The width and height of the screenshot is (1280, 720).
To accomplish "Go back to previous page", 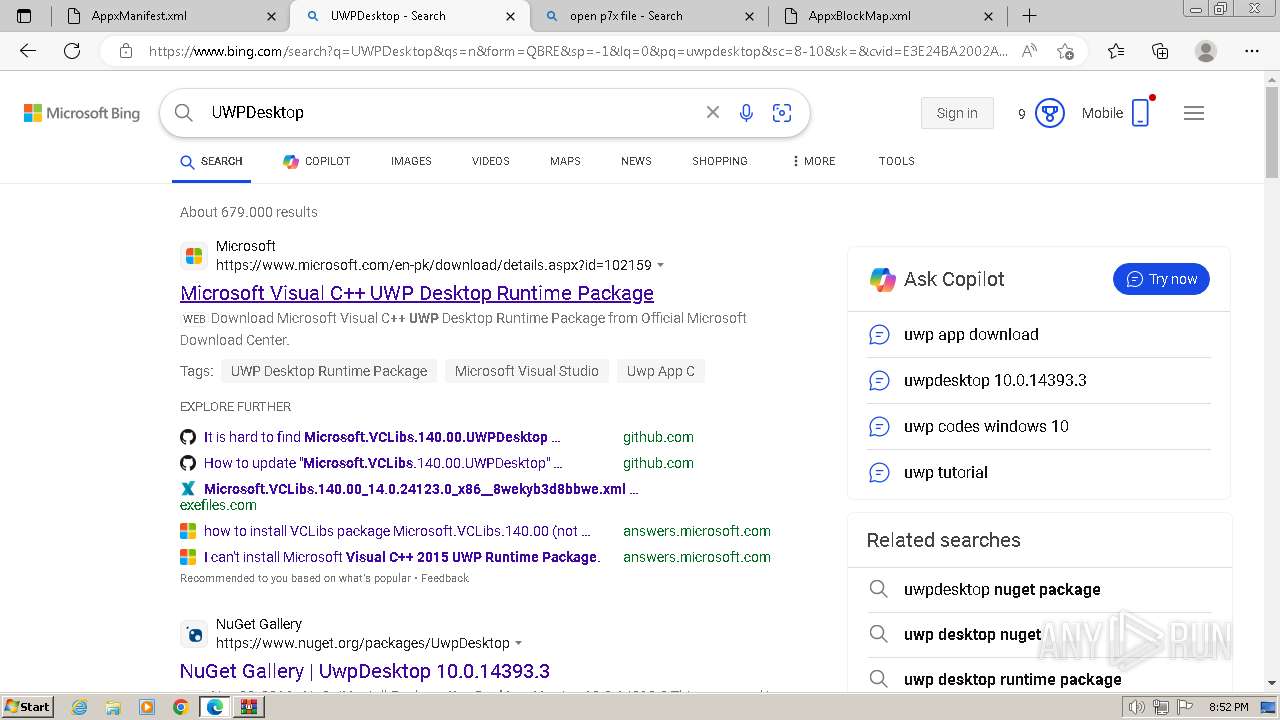I will click(x=28, y=51).
